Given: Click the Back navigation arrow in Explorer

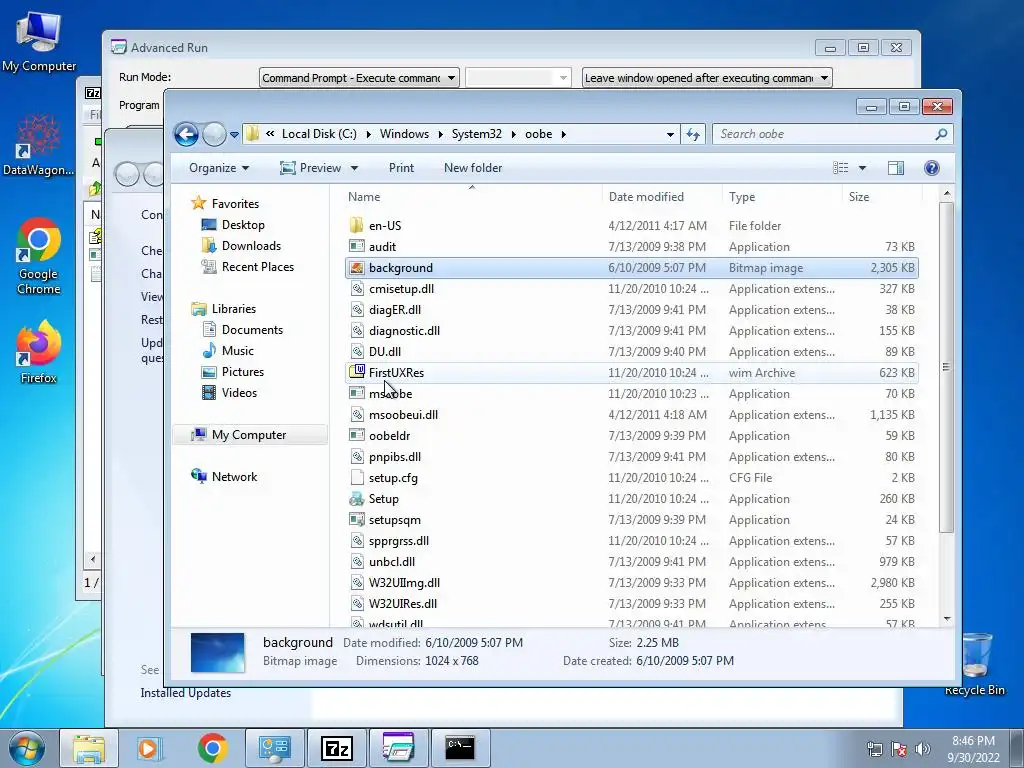Looking at the screenshot, I should tap(186, 135).
